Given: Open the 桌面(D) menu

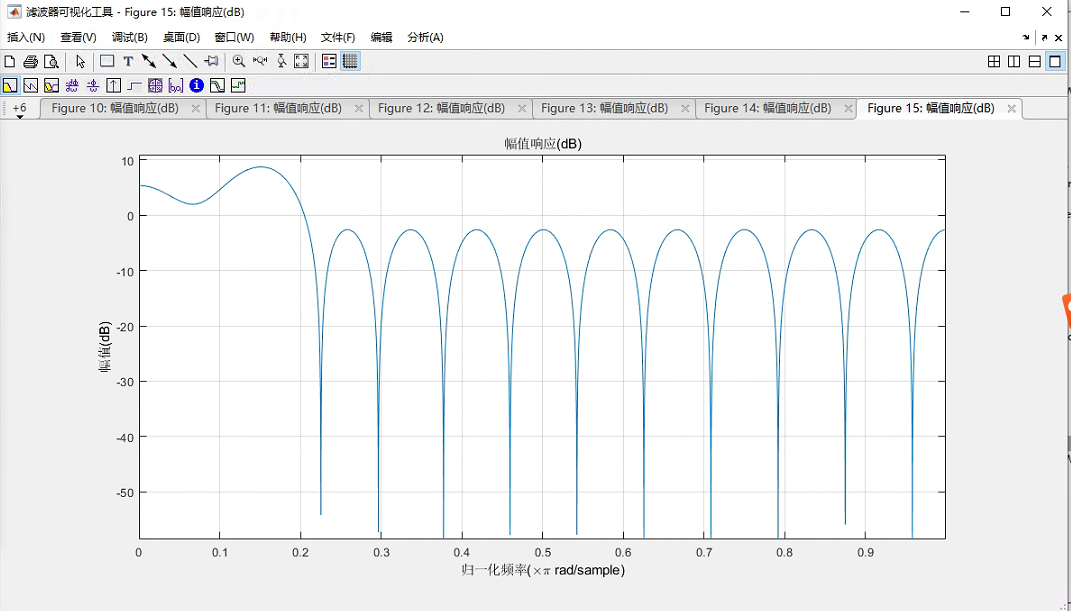Looking at the screenshot, I should tap(182, 38).
